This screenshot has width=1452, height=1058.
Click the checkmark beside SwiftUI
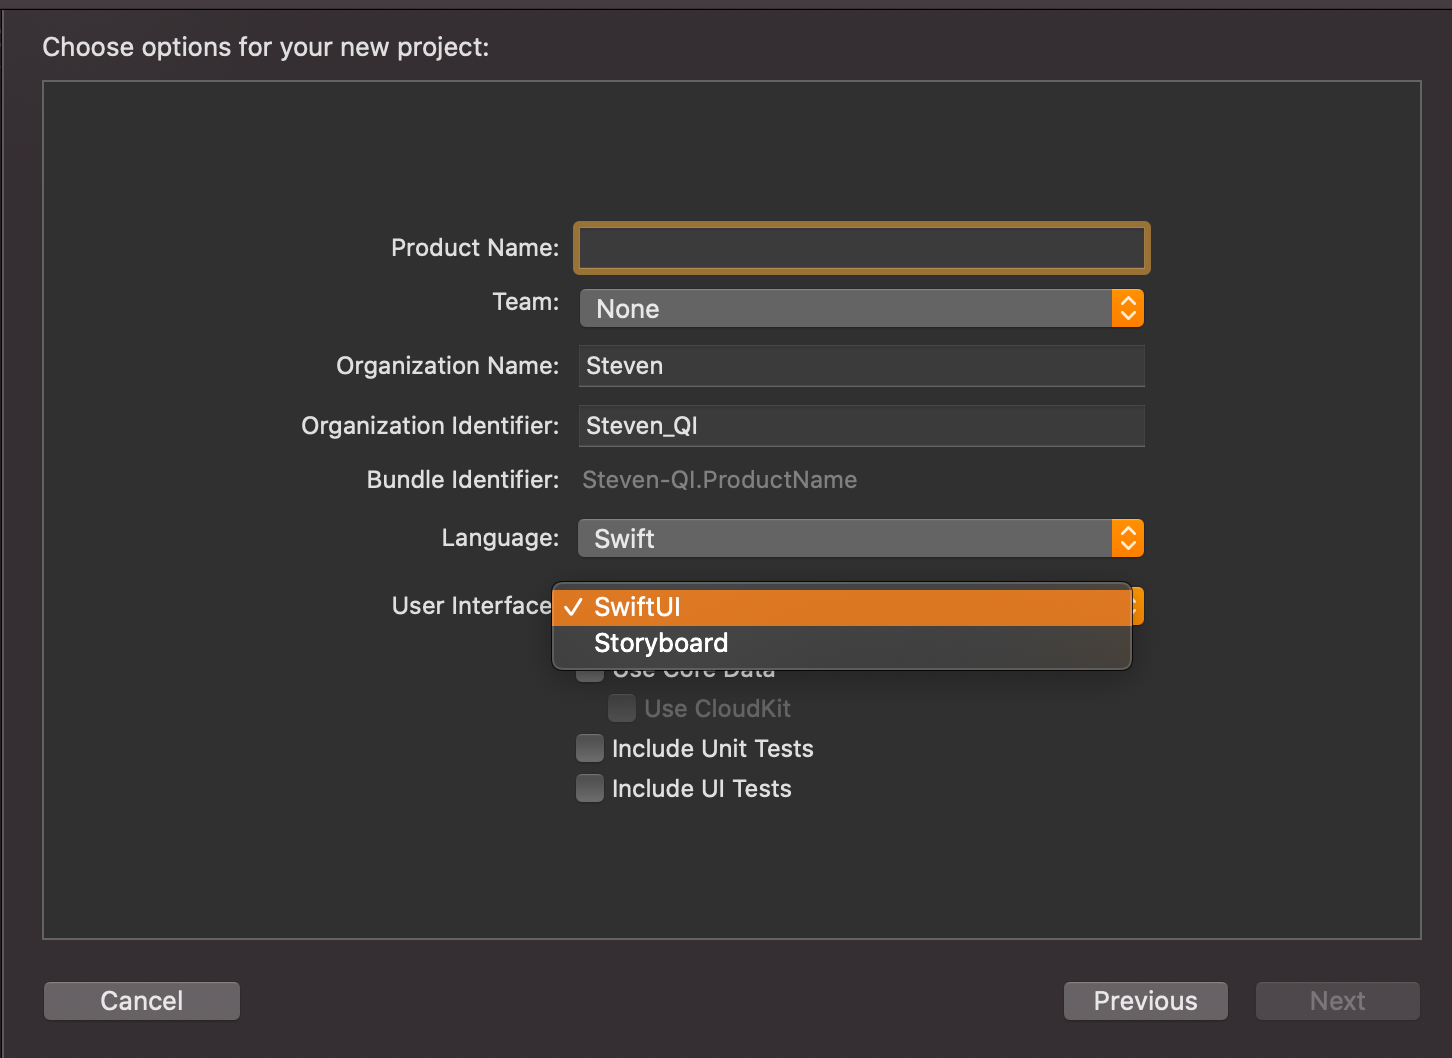coord(573,607)
